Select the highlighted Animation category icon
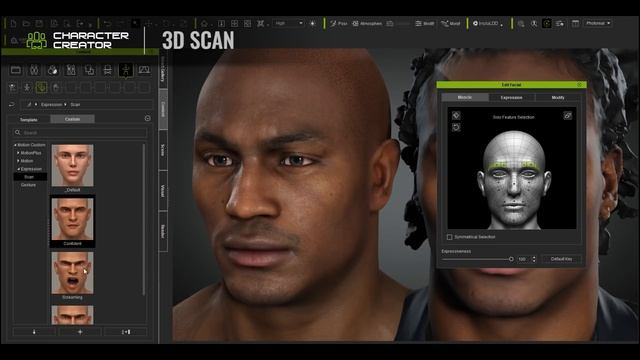The width and height of the screenshot is (640, 360). coord(126,70)
